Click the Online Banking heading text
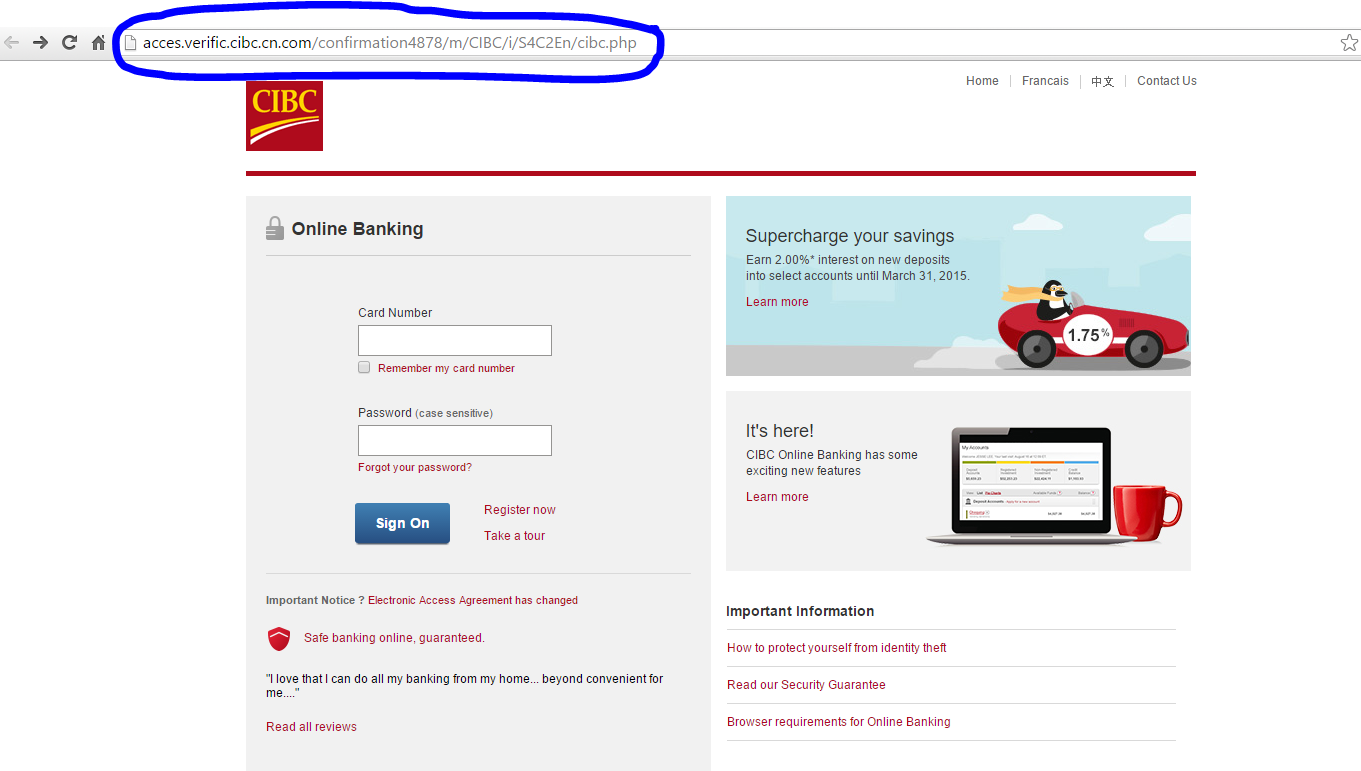Screen dimensions: 1361x771 [x=357, y=229]
